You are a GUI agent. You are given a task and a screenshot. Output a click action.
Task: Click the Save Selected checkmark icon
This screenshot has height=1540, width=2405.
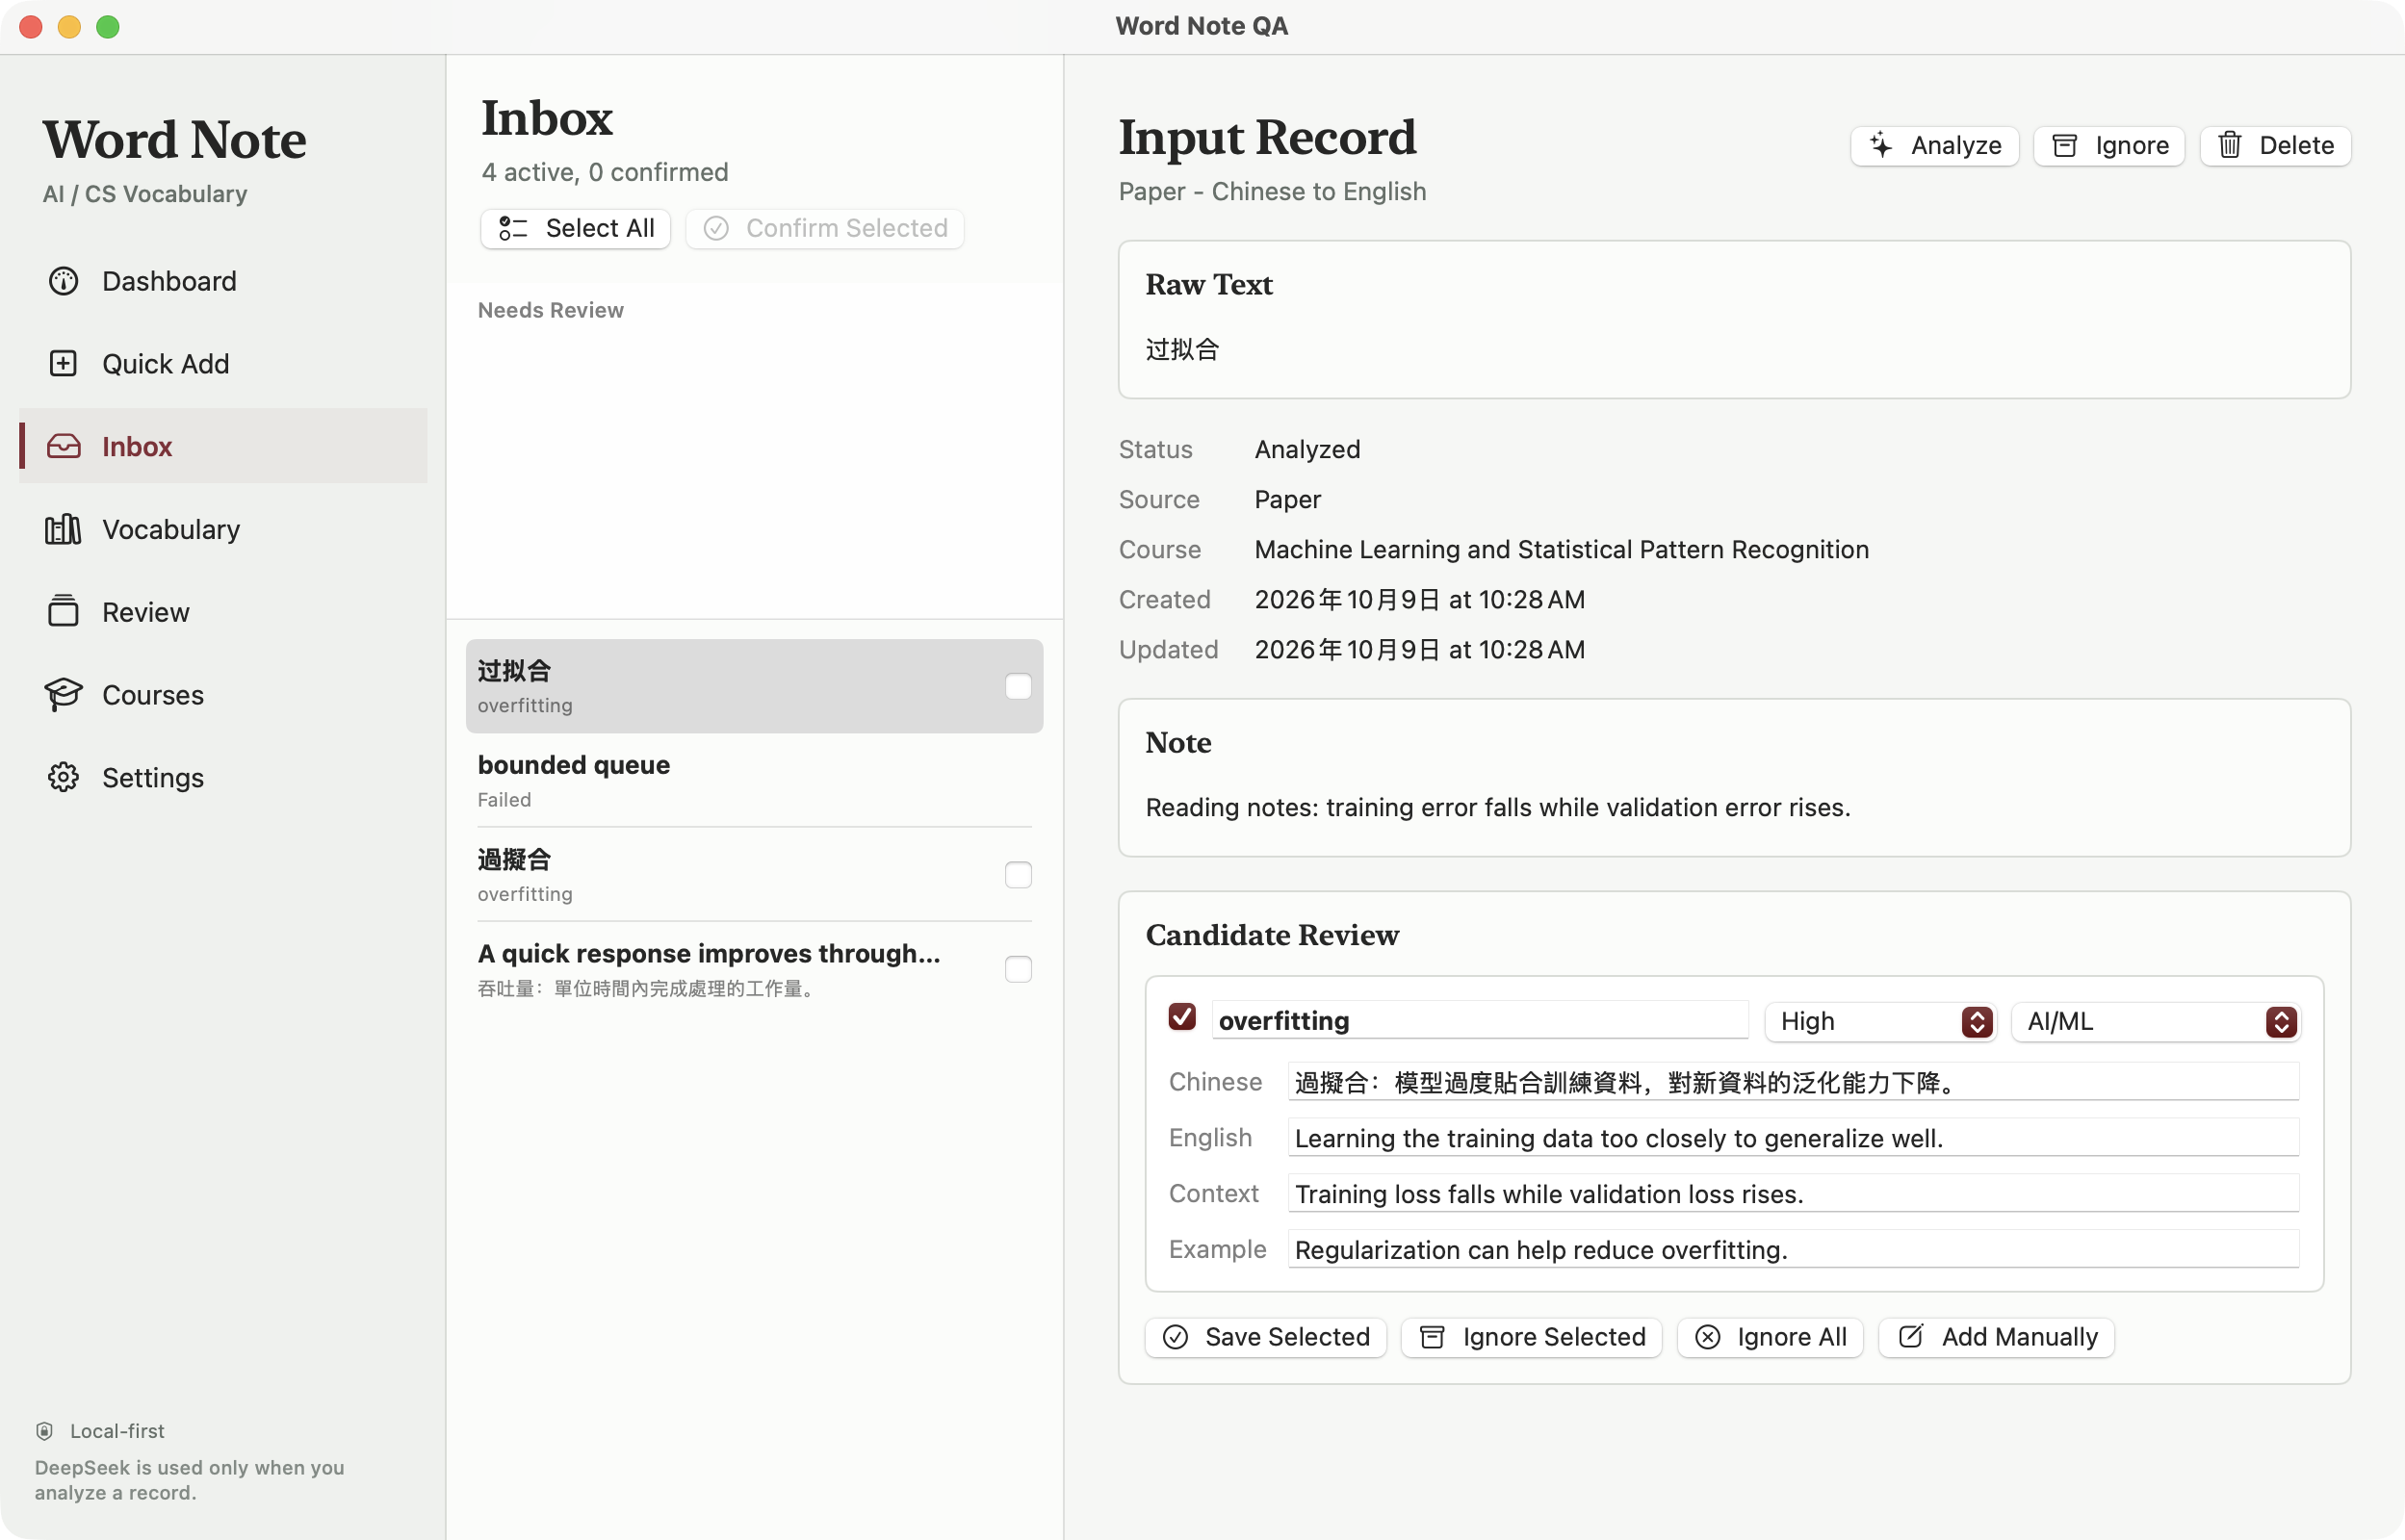pos(1176,1338)
